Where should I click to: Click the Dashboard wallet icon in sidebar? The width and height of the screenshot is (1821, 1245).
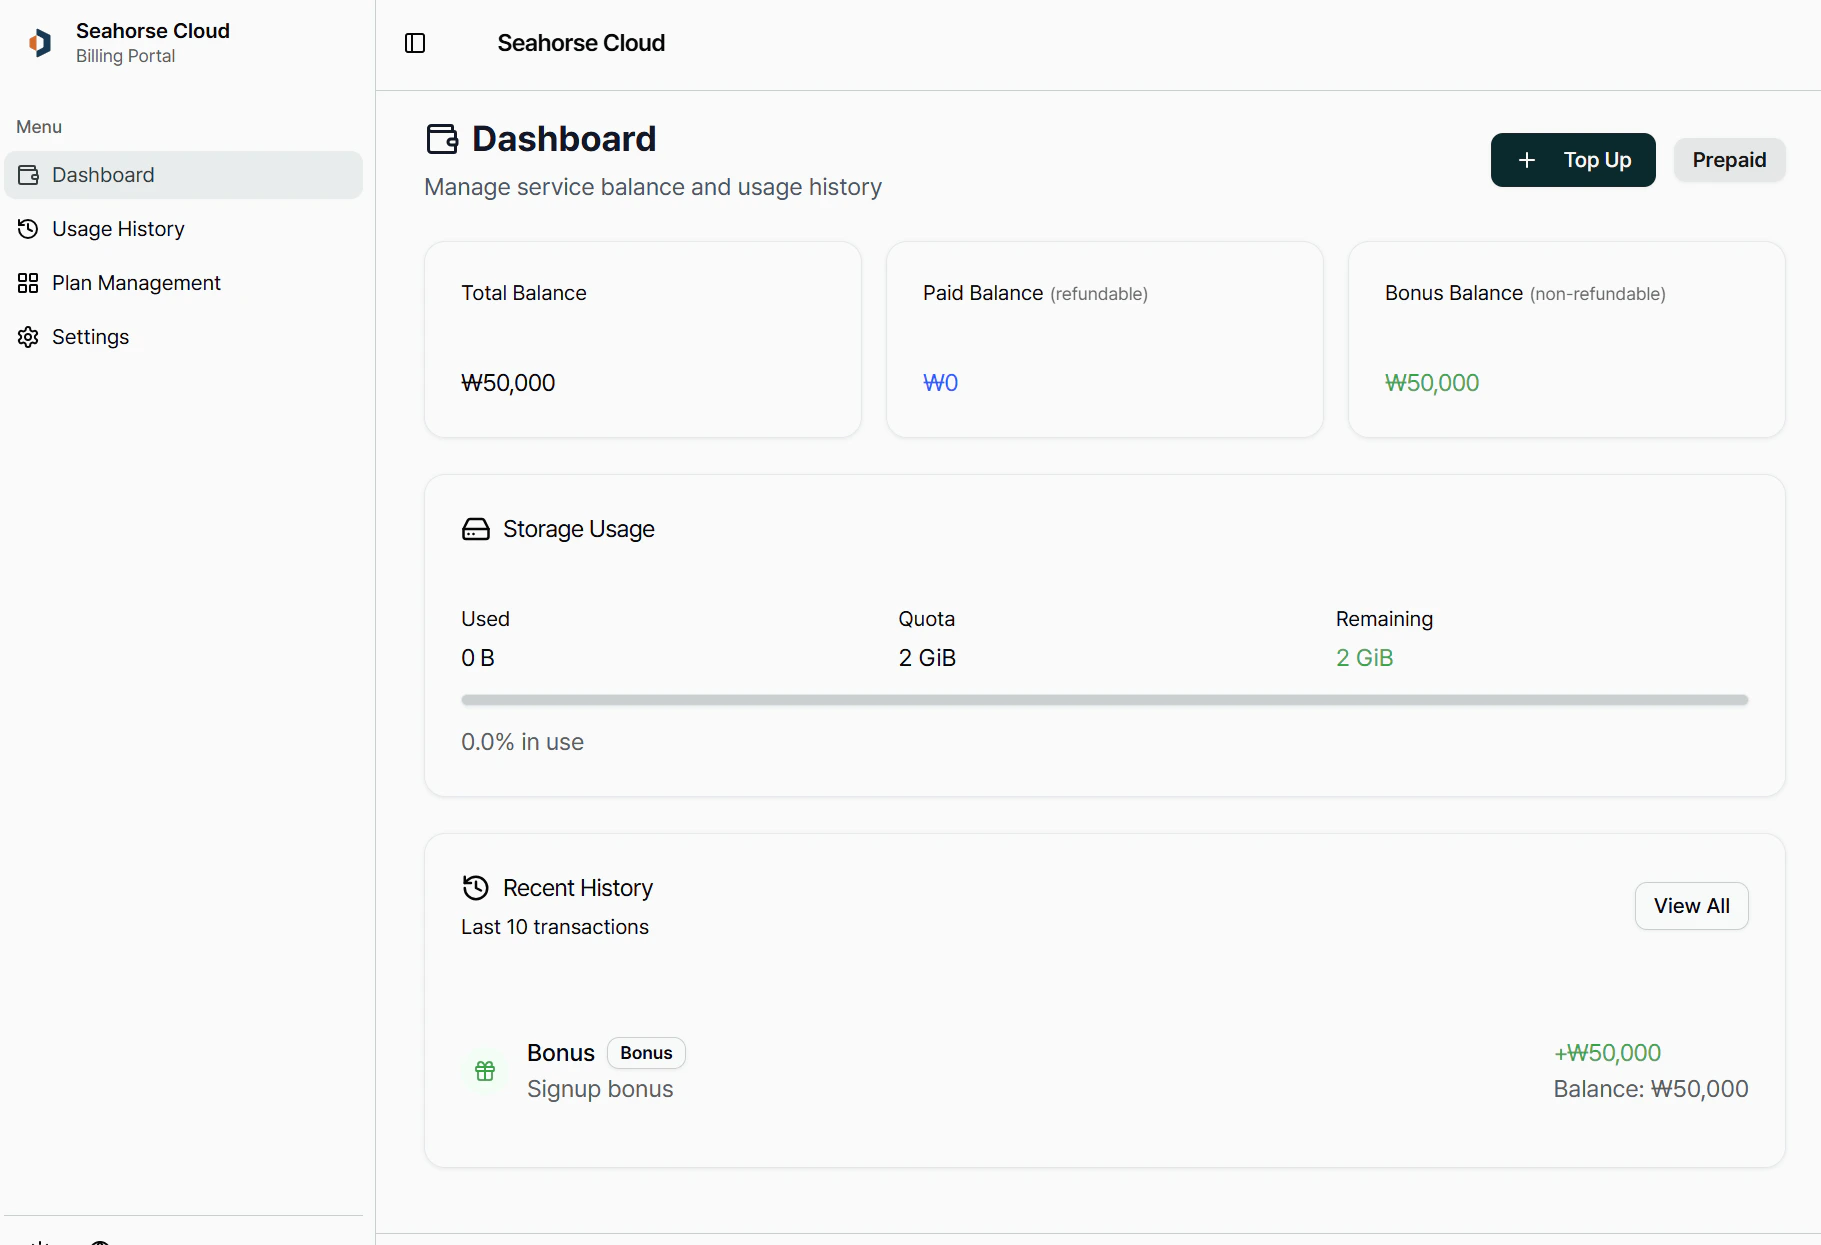[x=28, y=175]
